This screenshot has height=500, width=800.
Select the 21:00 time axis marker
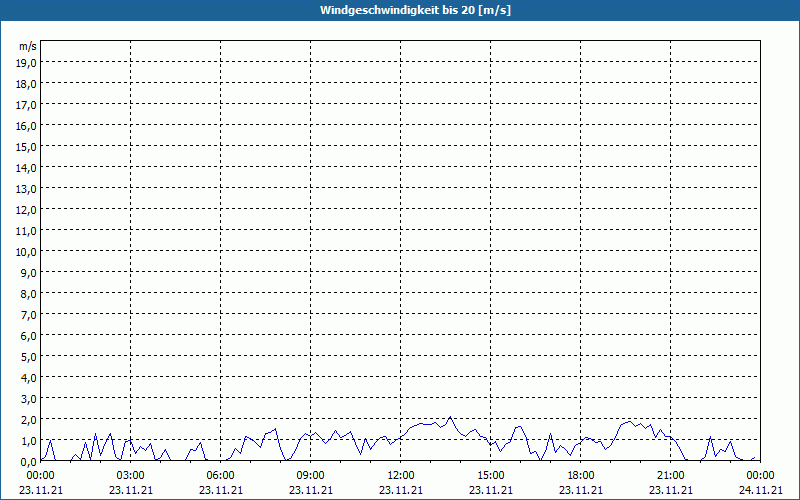click(x=670, y=476)
